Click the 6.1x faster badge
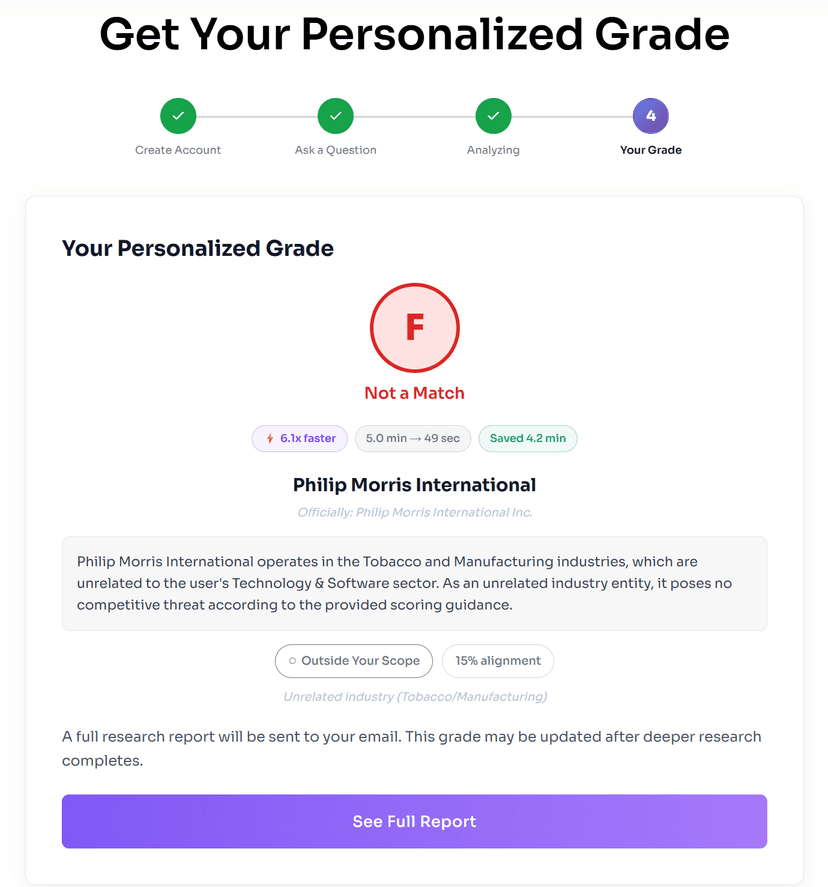Viewport: 828px width, 887px height. pos(300,438)
